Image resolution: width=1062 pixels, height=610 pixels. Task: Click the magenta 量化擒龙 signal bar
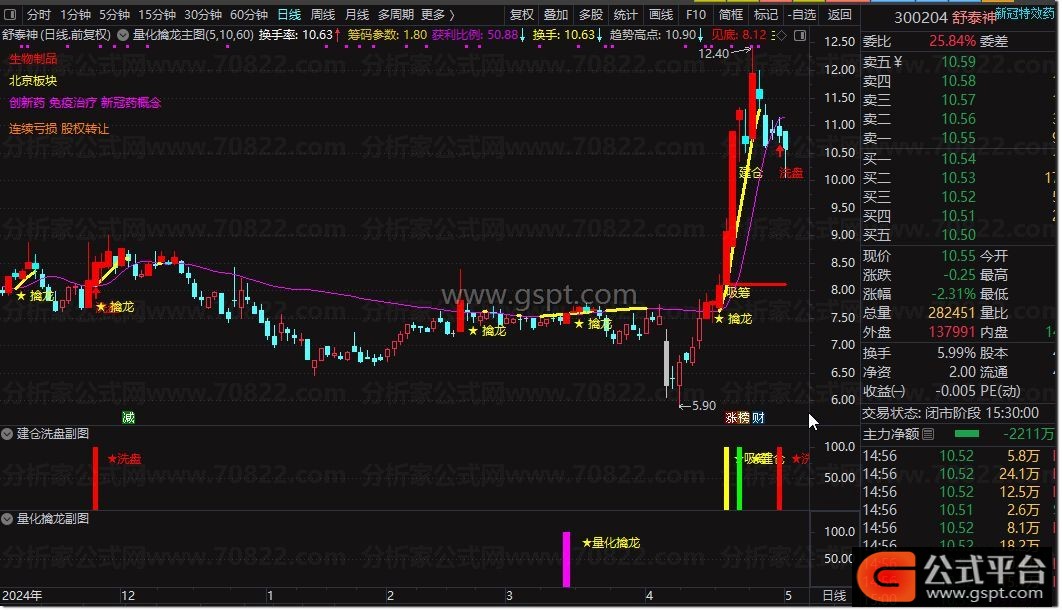[x=566, y=559]
